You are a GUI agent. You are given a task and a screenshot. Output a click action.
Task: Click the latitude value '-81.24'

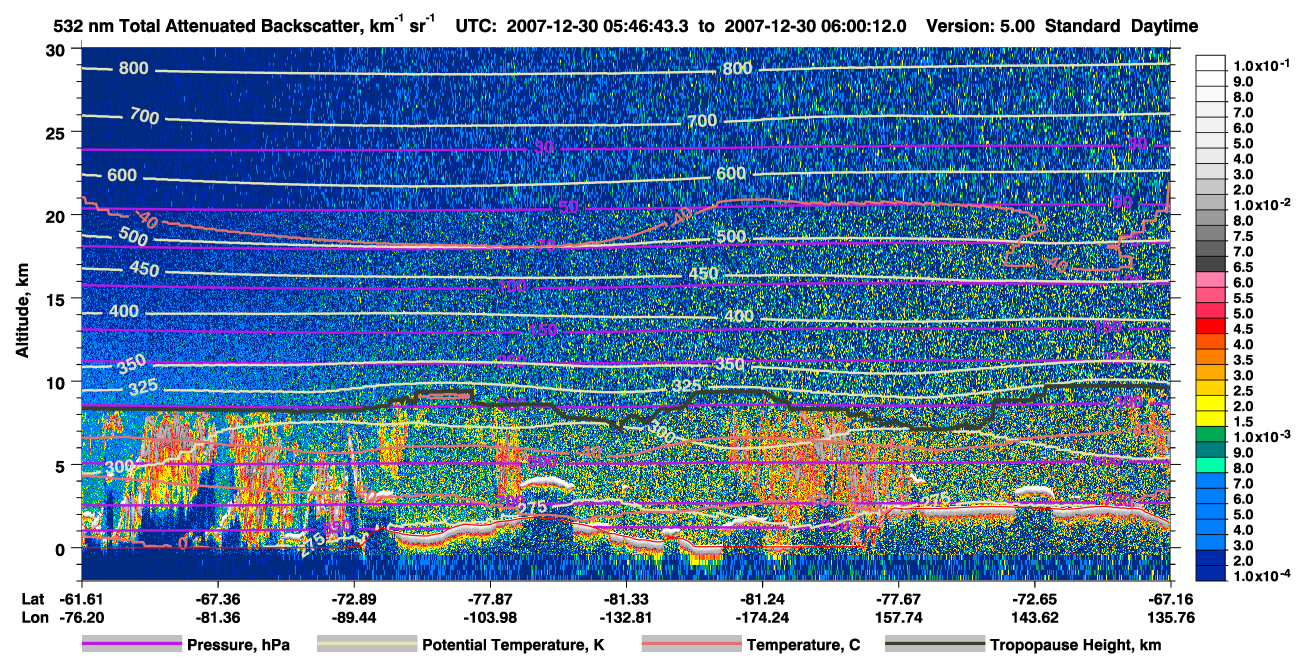click(762, 599)
